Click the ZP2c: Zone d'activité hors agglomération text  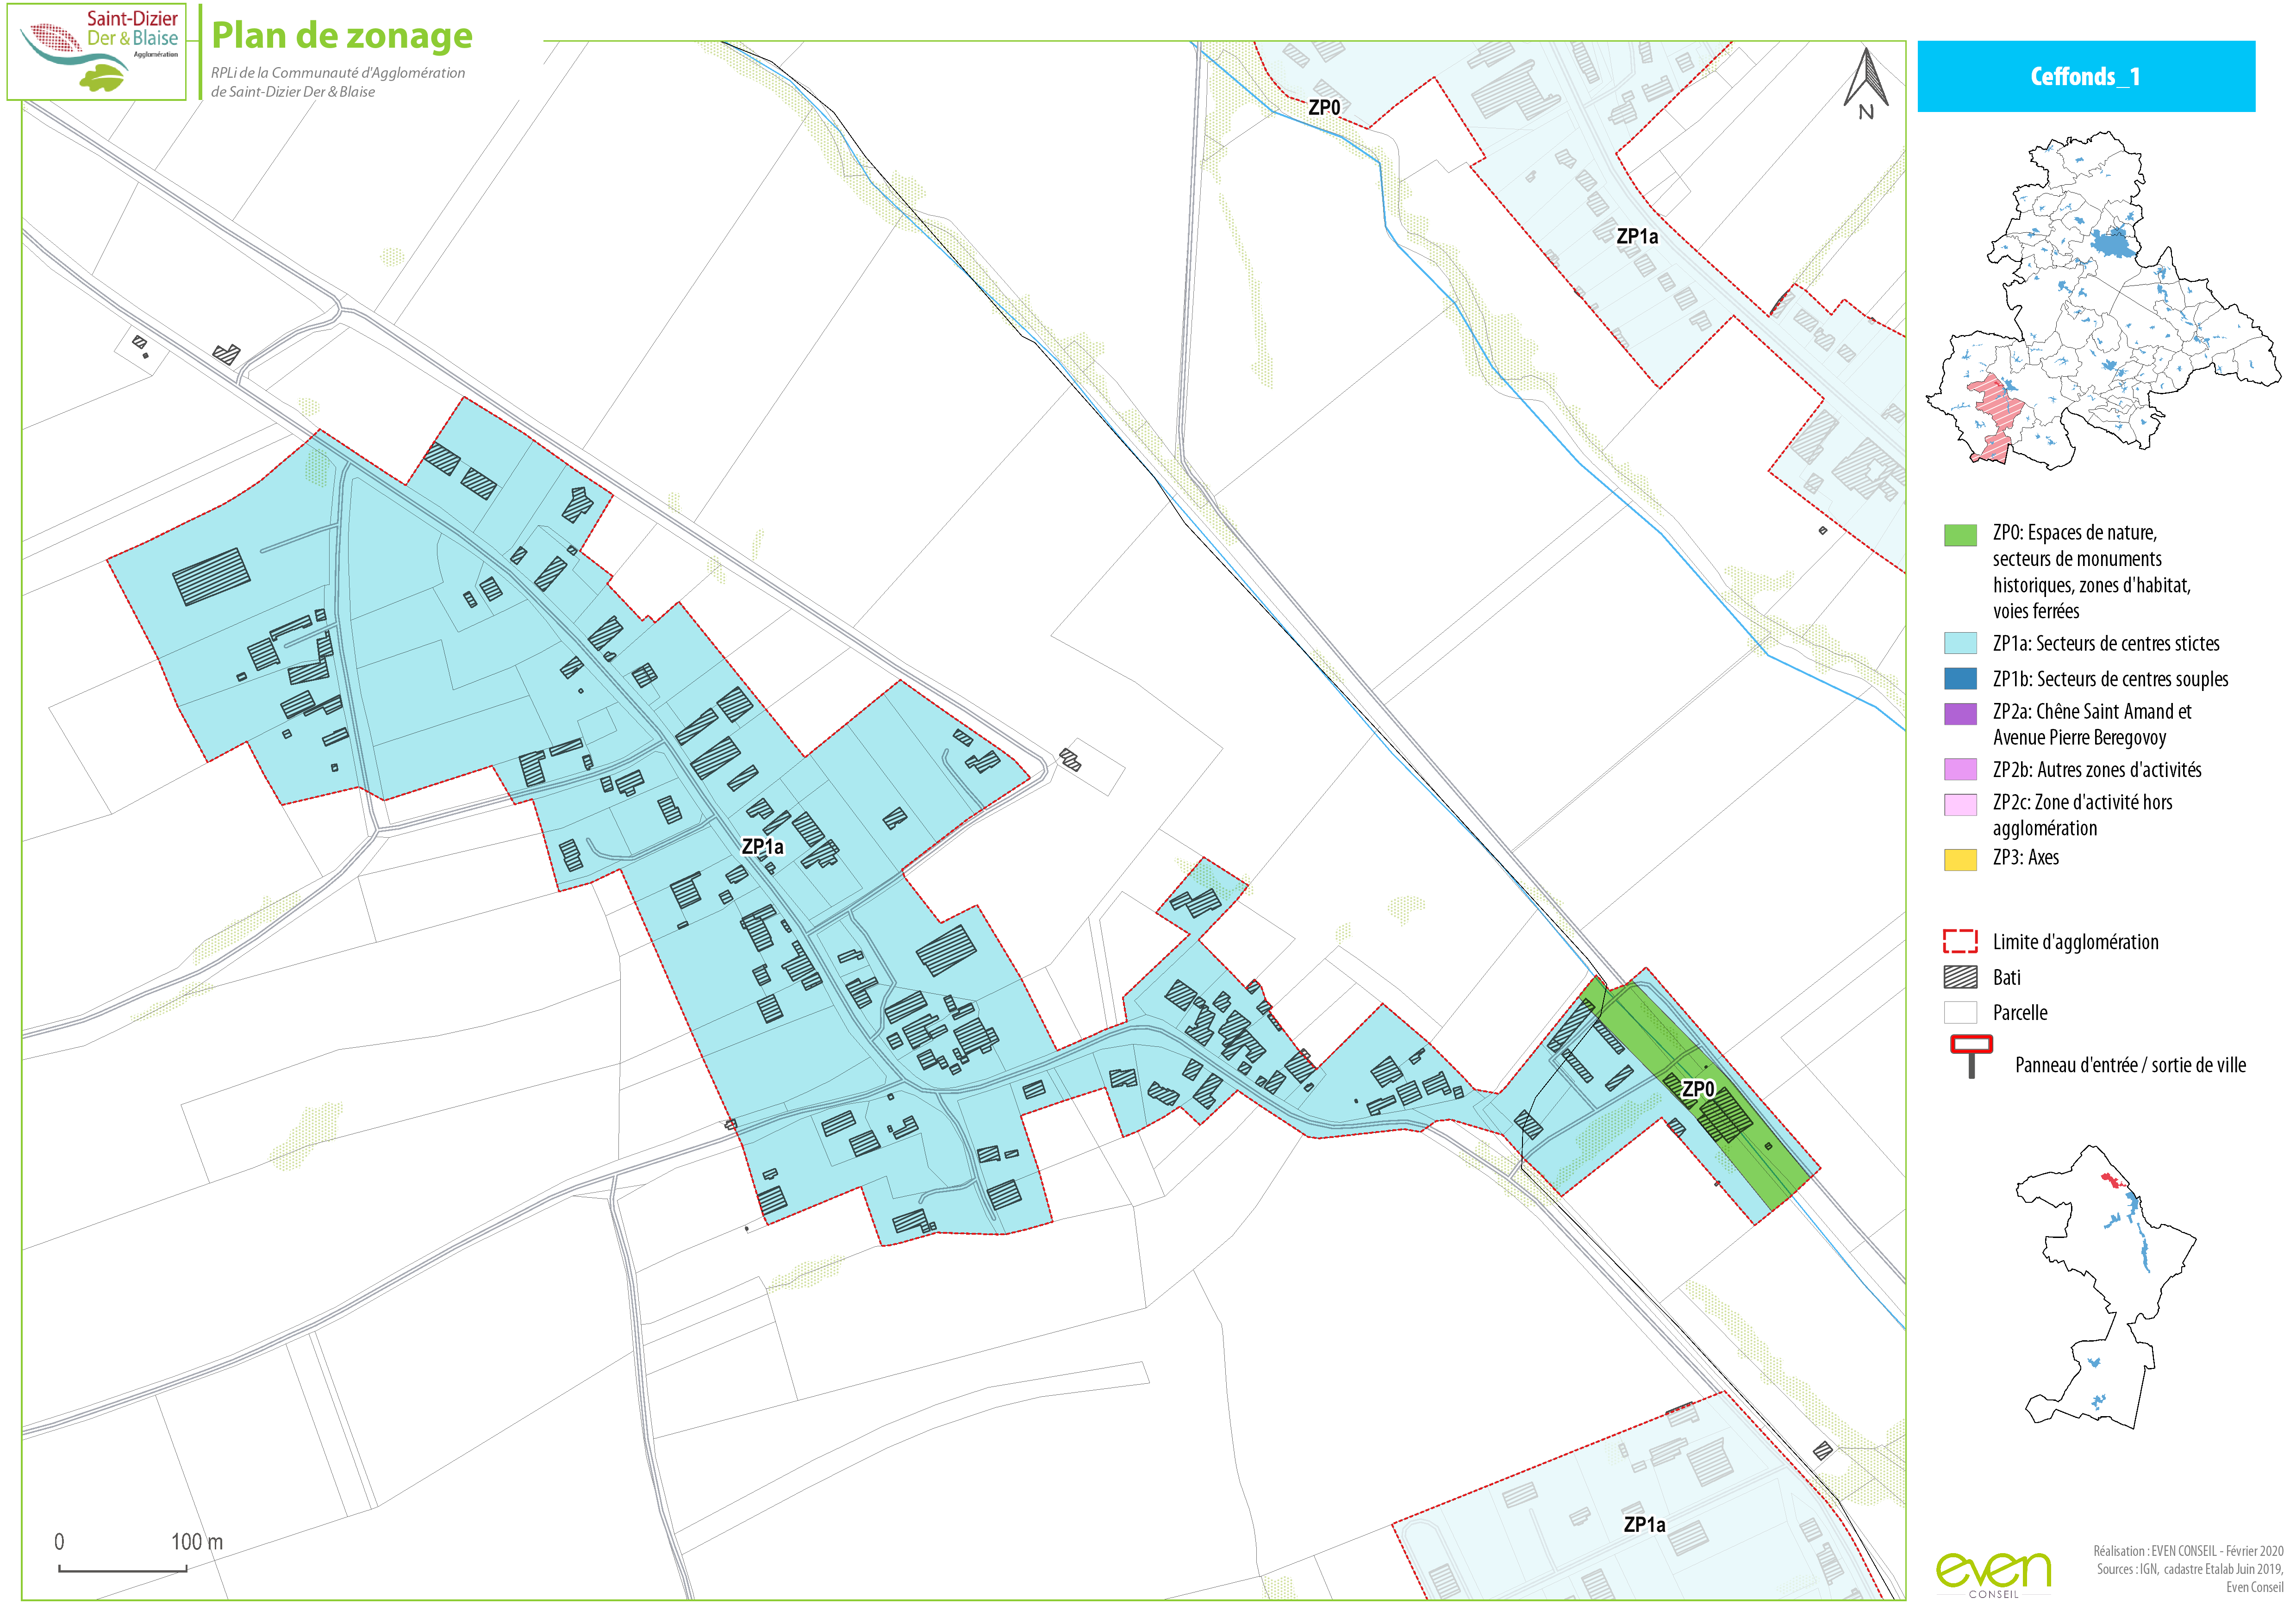pos(2082,815)
